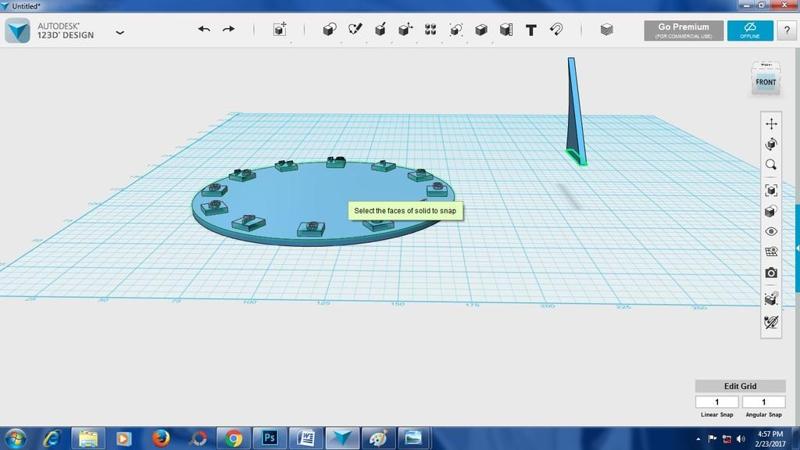Select the Text tool
Viewport: 800px width, 450px height.
coord(531,30)
